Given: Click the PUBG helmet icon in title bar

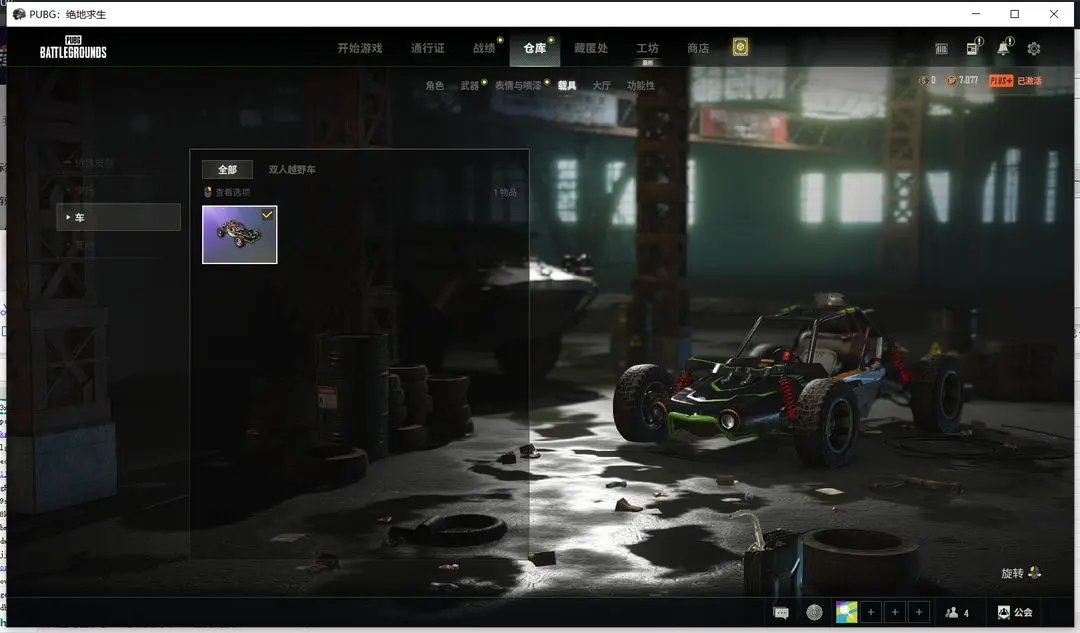Looking at the screenshot, I should click(x=19, y=14).
